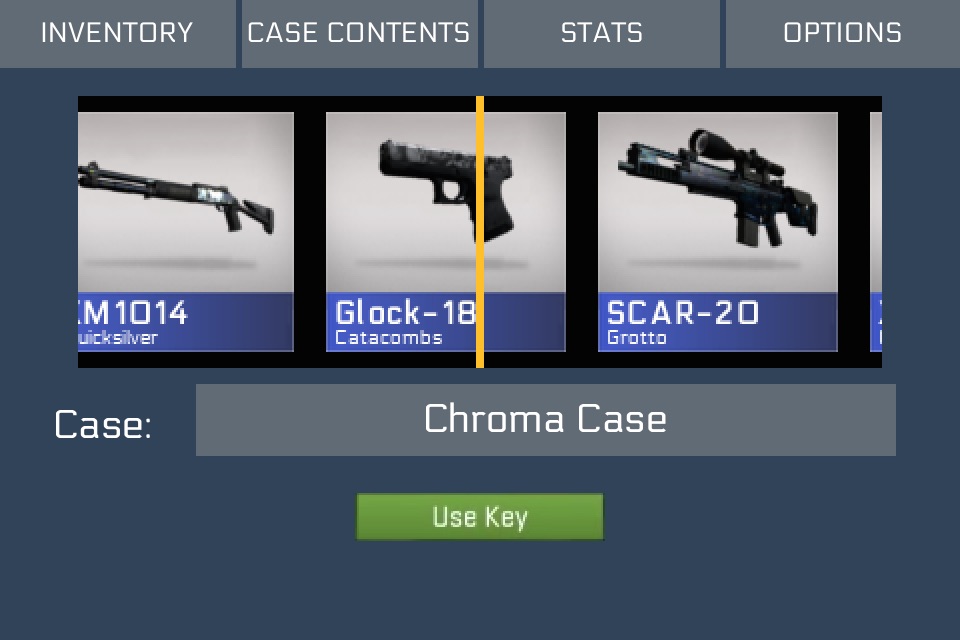This screenshot has height=640, width=960.
Task: Click the Case: label text
Action: click(102, 424)
